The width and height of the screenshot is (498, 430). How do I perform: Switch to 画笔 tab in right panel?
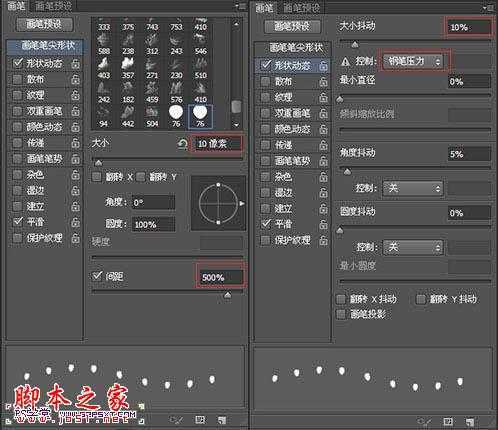pos(264,7)
